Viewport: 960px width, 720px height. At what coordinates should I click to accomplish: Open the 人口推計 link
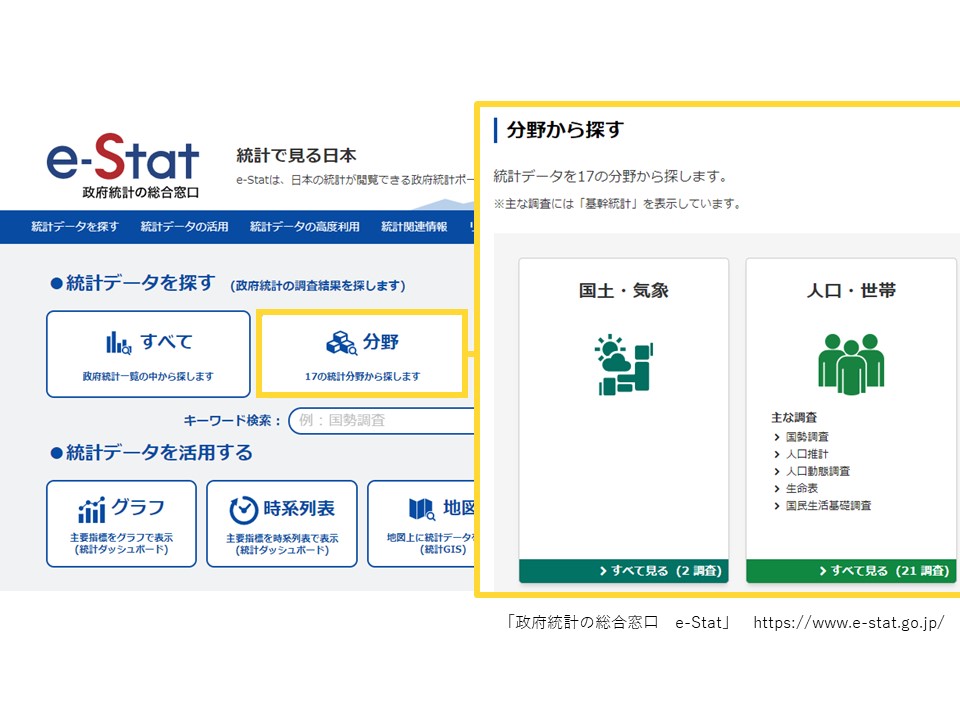[x=807, y=454]
